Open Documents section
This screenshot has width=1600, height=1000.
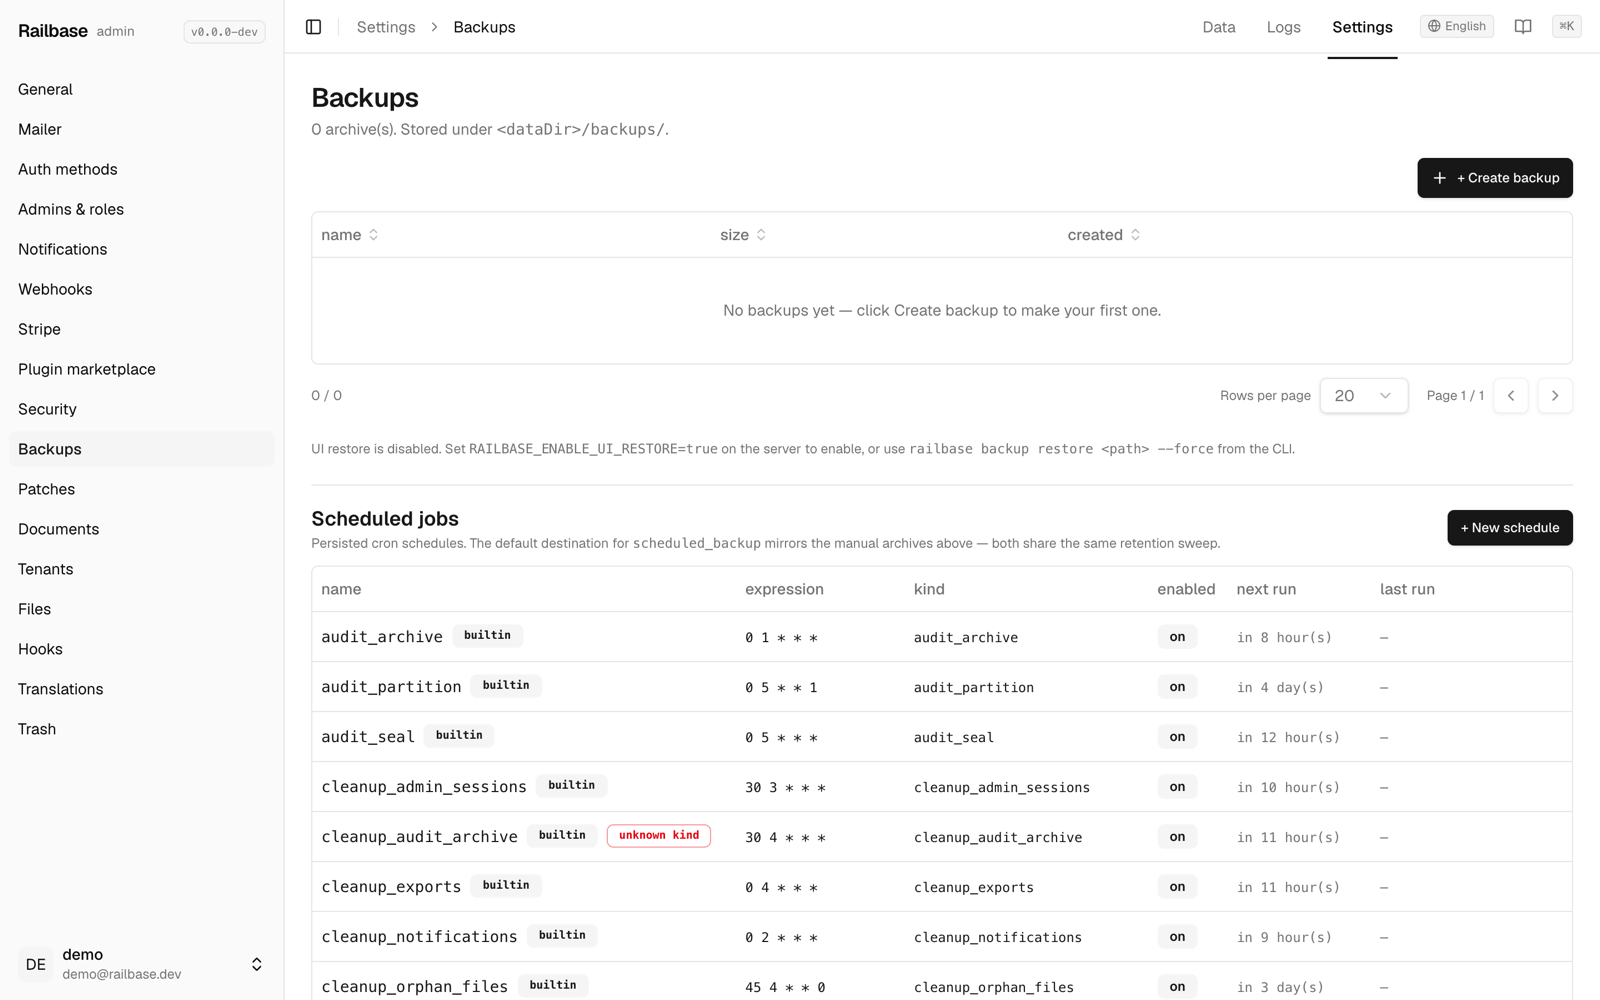142,529
